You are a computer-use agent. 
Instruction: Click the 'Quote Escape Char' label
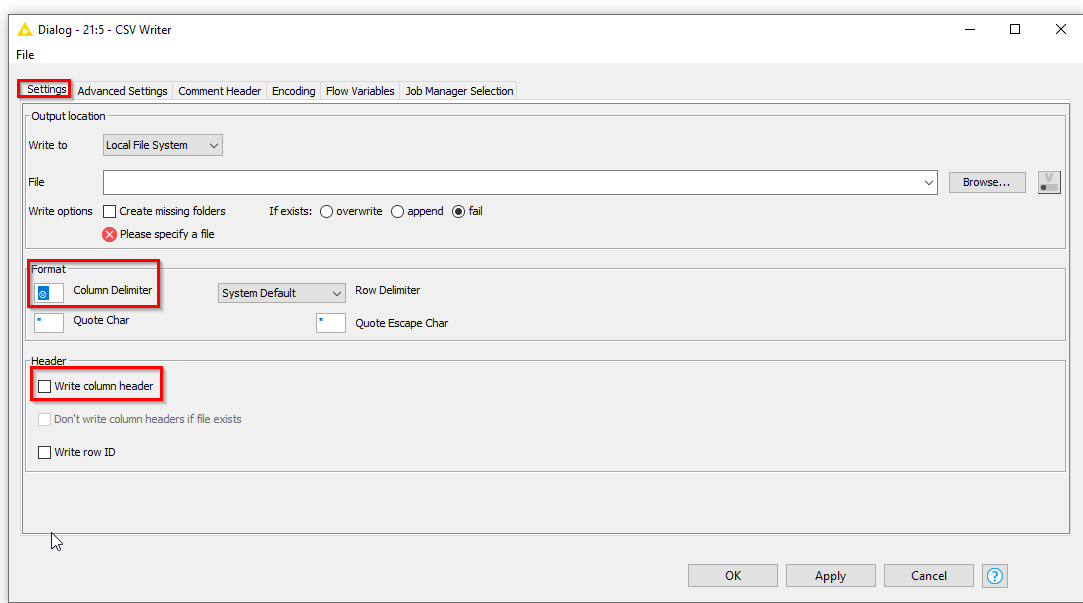click(x=401, y=323)
